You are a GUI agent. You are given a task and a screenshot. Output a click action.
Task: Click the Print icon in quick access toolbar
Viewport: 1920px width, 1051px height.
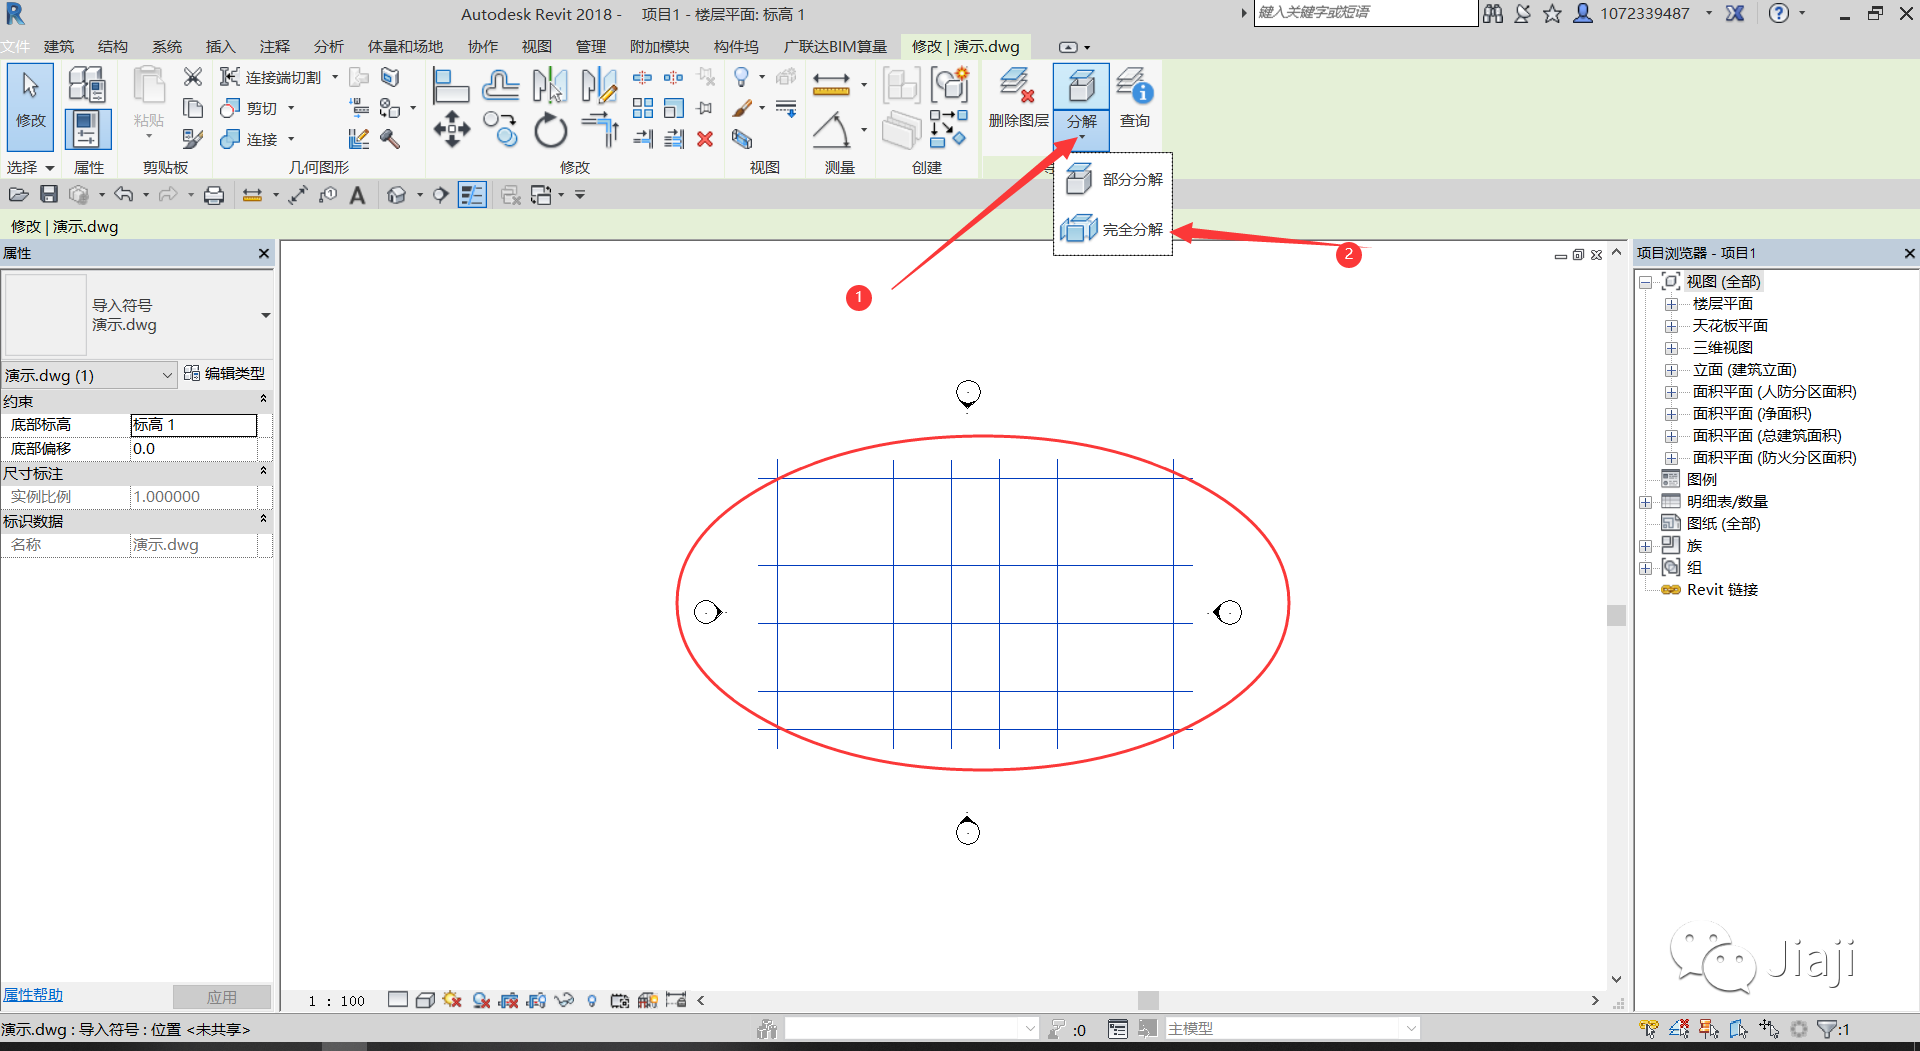click(x=214, y=195)
